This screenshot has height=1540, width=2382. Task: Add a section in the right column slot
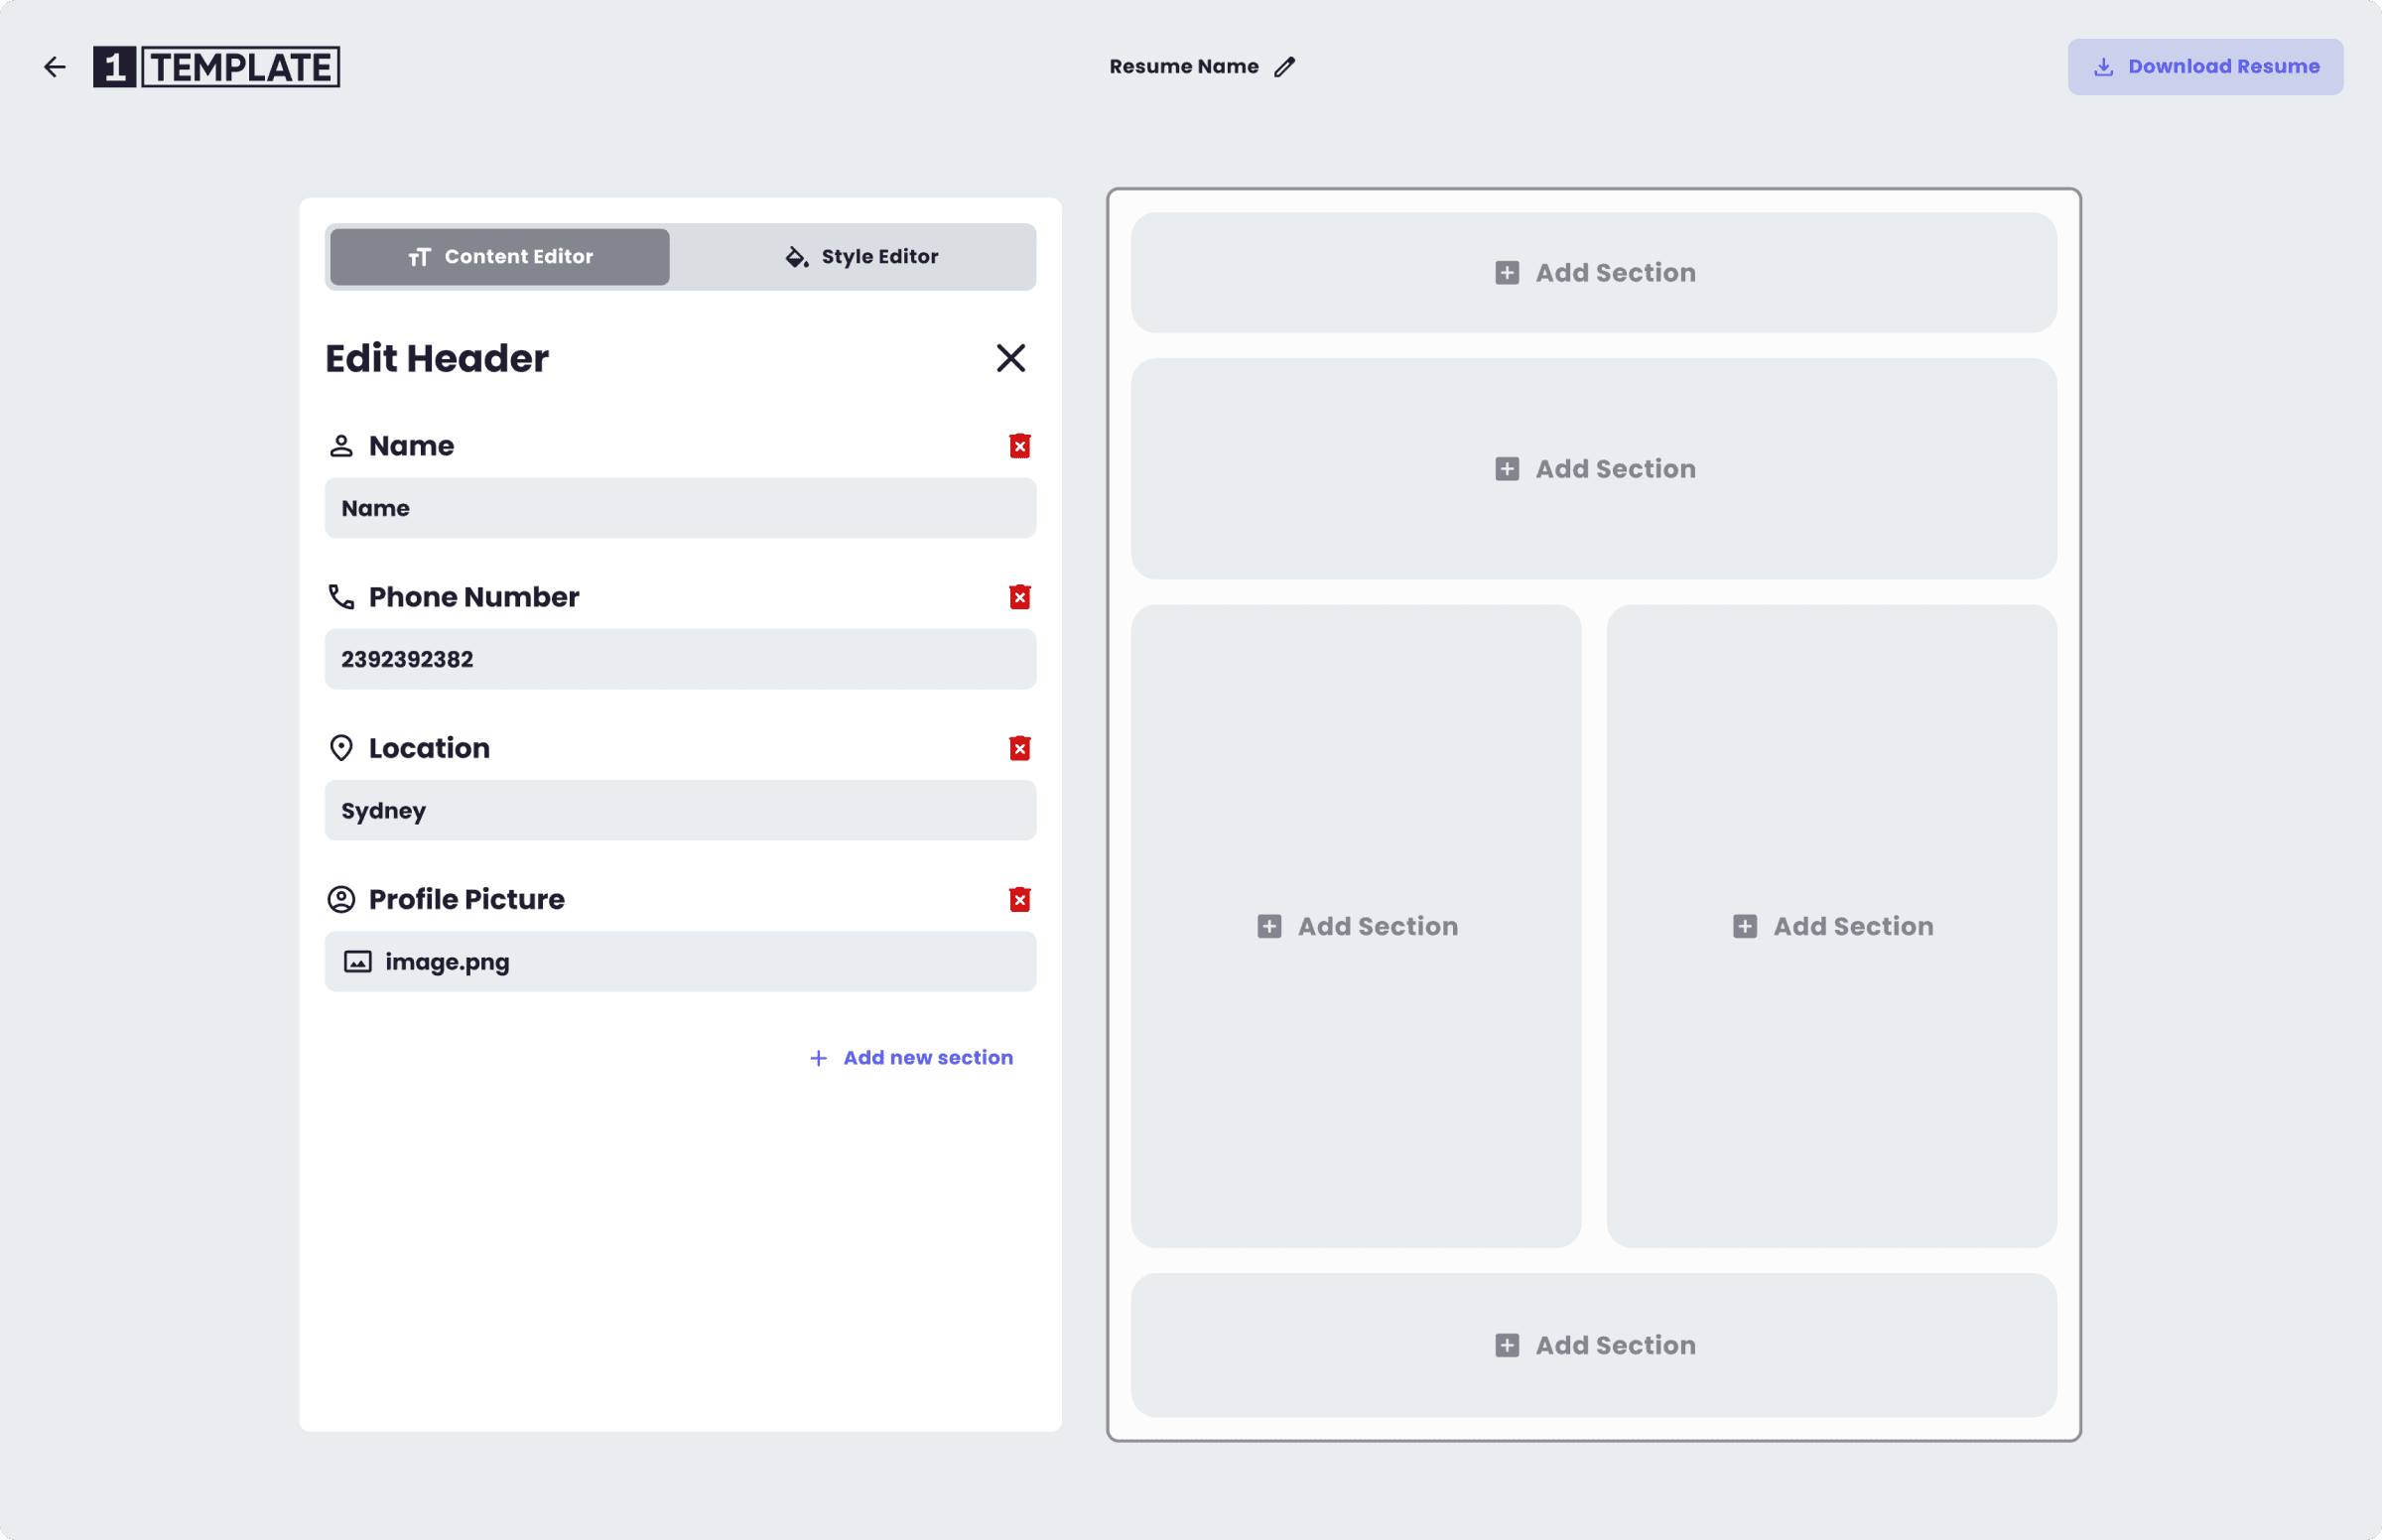pos(1831,926)
